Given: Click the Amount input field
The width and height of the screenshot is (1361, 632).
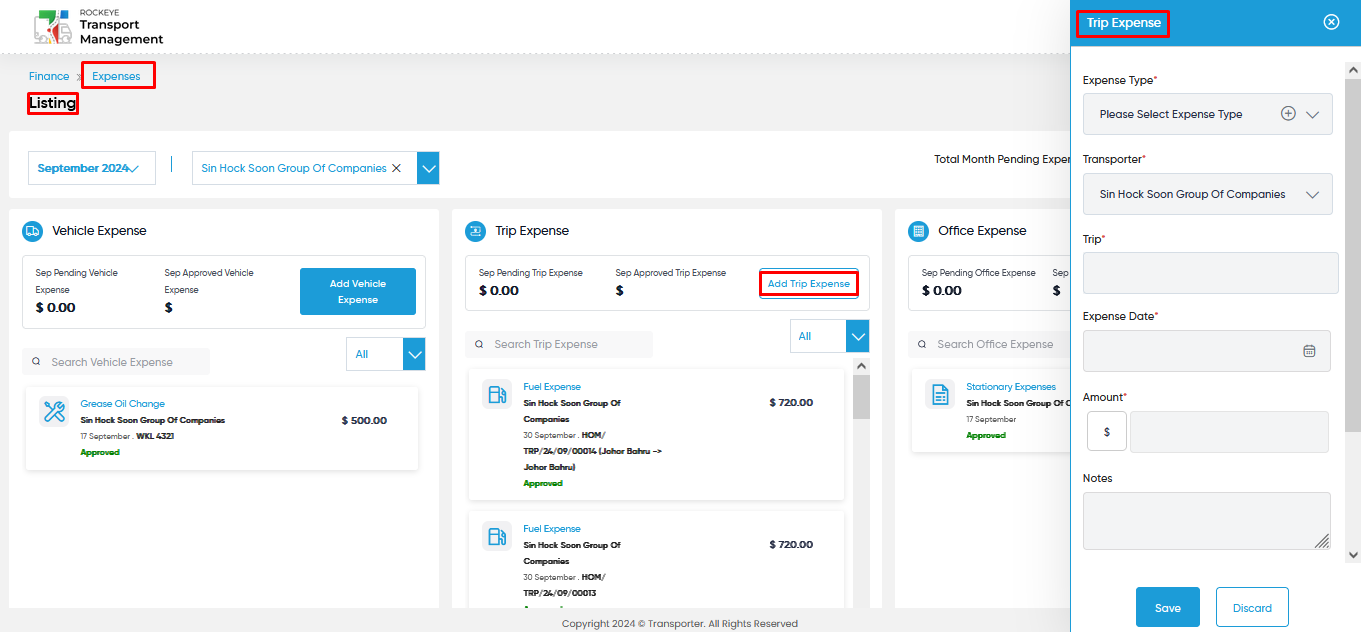Looking at the screenshot, I should coord(1230,432).
